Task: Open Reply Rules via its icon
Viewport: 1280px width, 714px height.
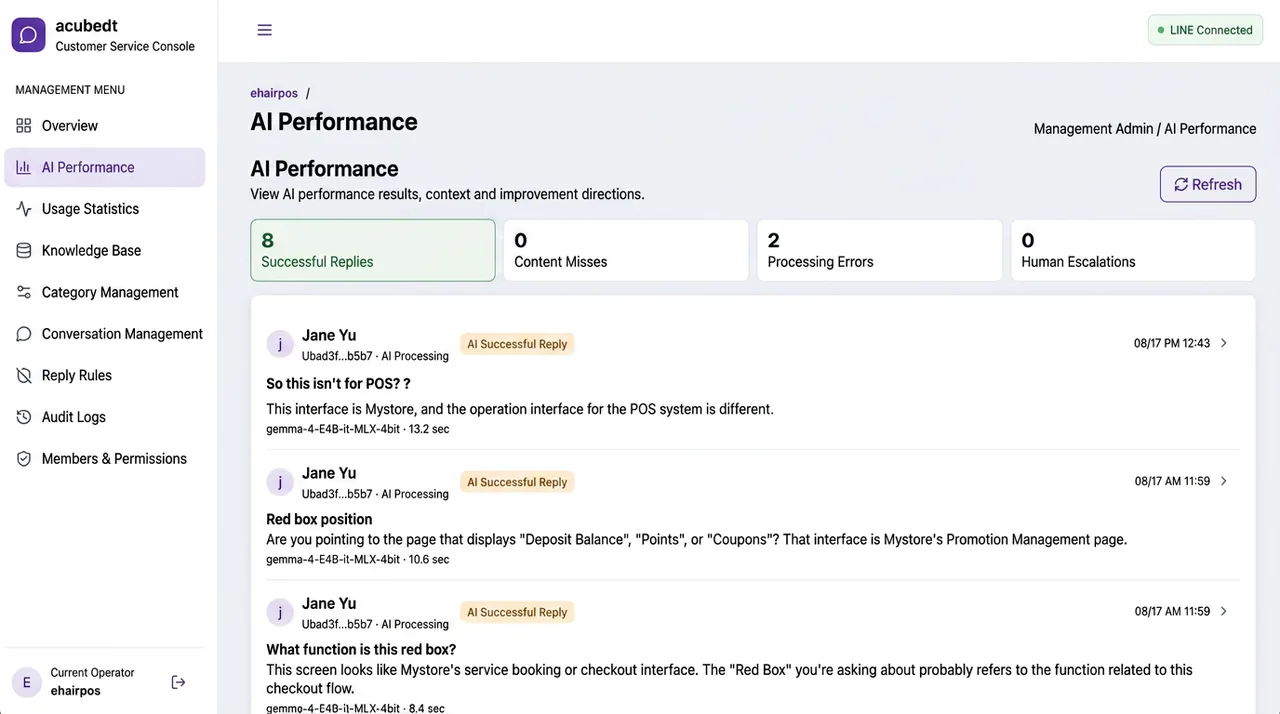Action: 24,376
